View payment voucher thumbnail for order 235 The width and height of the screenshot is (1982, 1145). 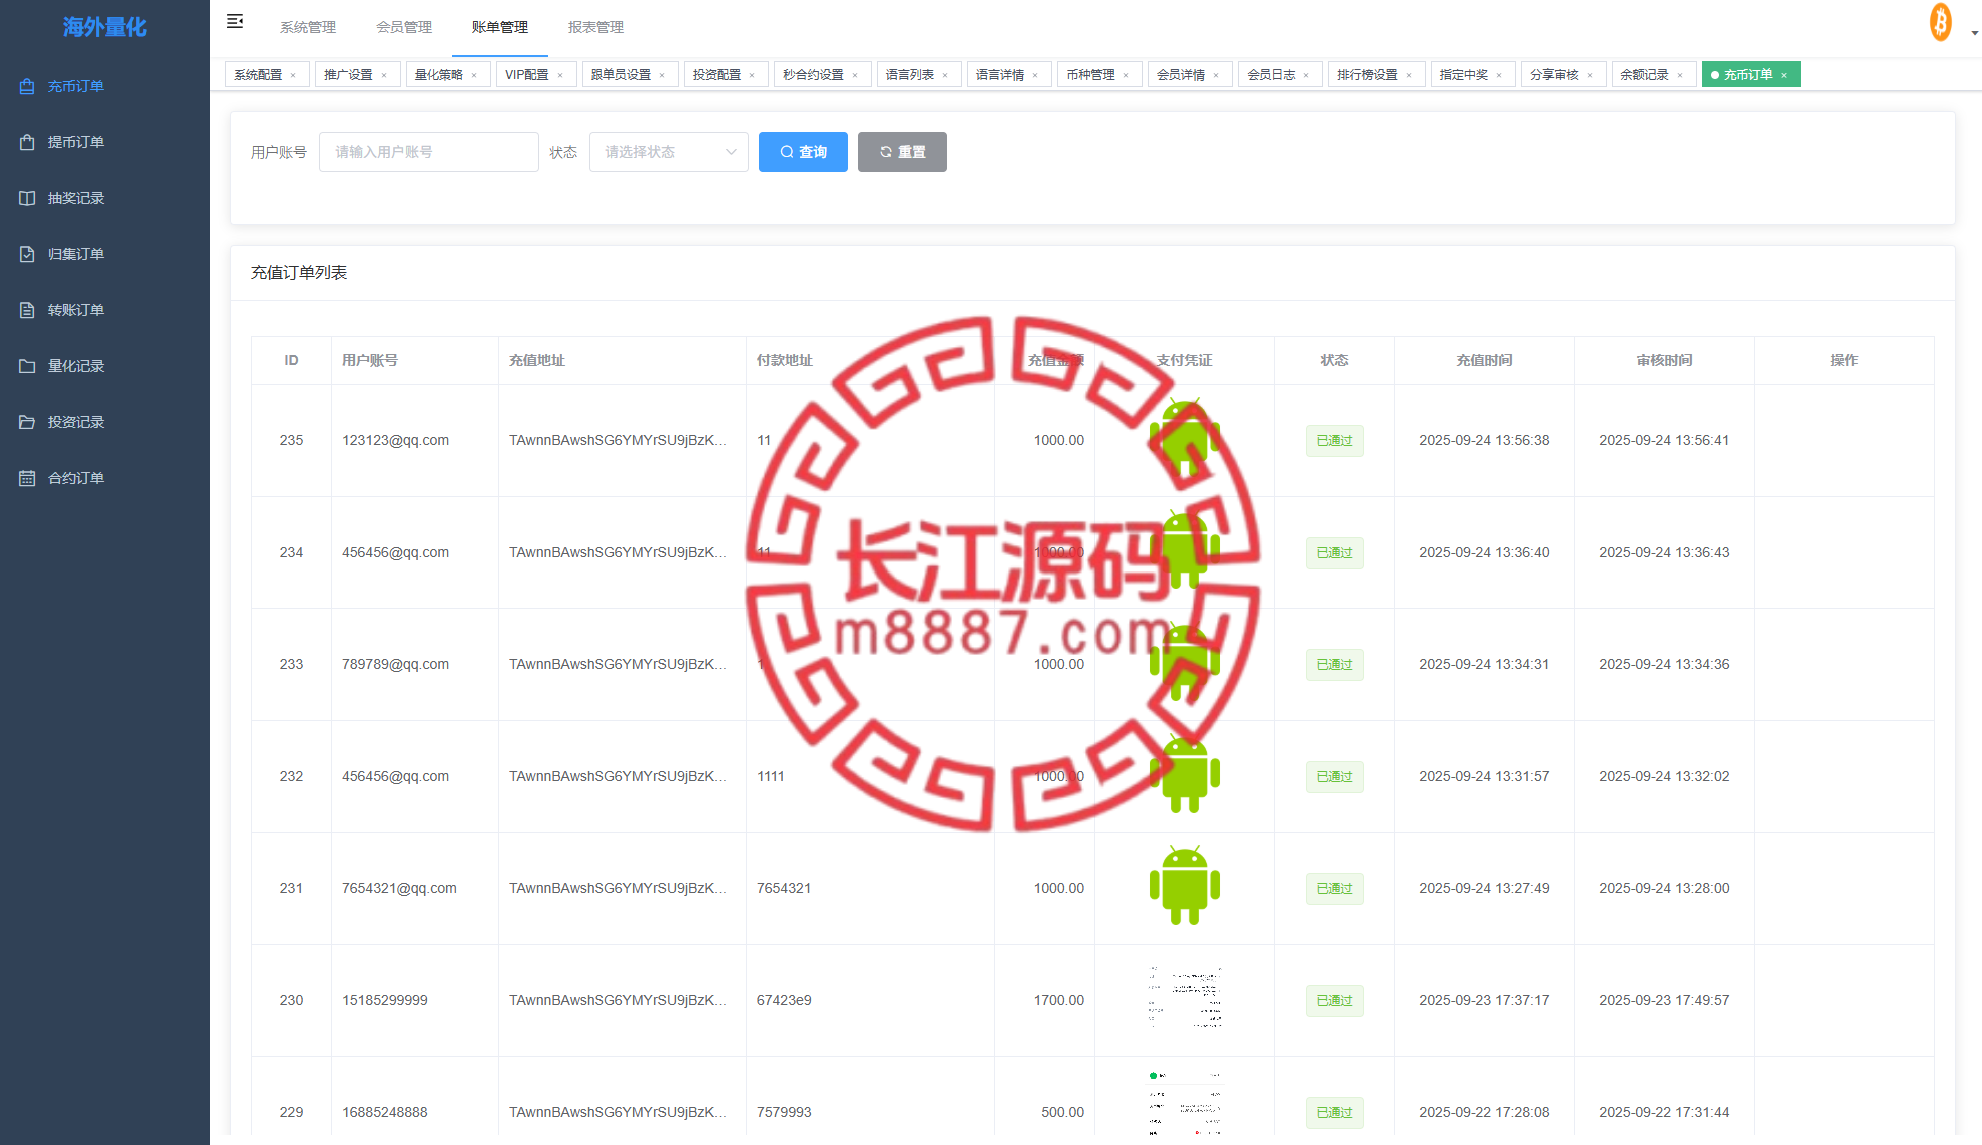point(1185,439)
